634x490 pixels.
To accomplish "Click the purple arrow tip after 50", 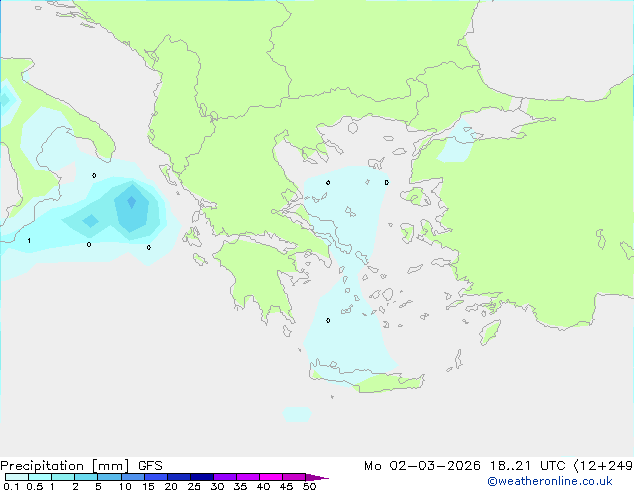I will [x=318, y=477].
